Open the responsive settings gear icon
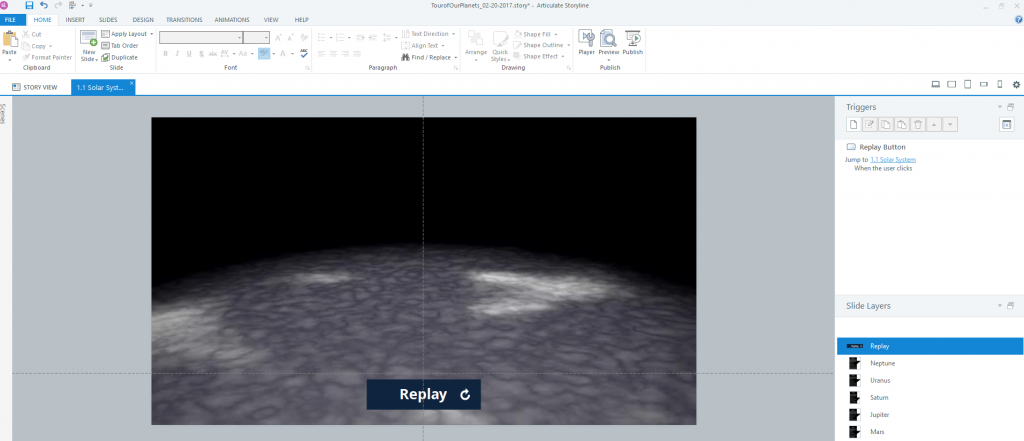The width and height of the screenshot is (1024, 441). click(x=1016, y=84)
